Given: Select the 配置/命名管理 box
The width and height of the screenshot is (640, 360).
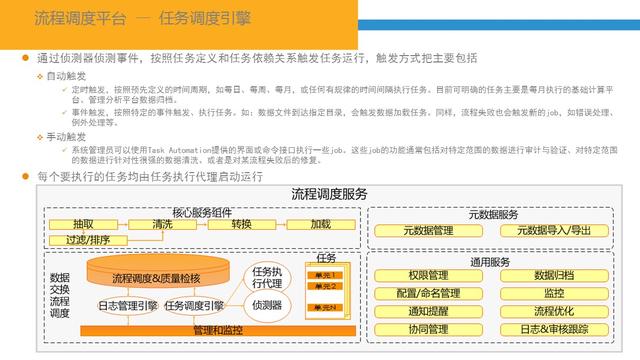Looking at the screenshot, I should tap(428, 293).
